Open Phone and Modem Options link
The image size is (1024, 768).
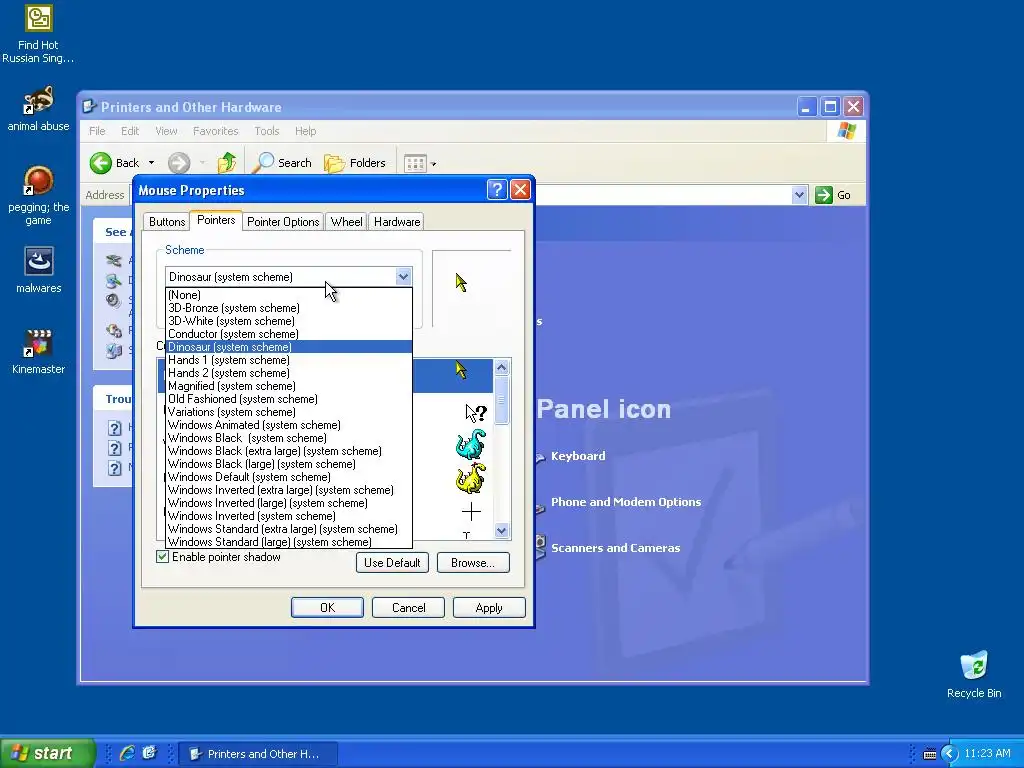(626, 502)
